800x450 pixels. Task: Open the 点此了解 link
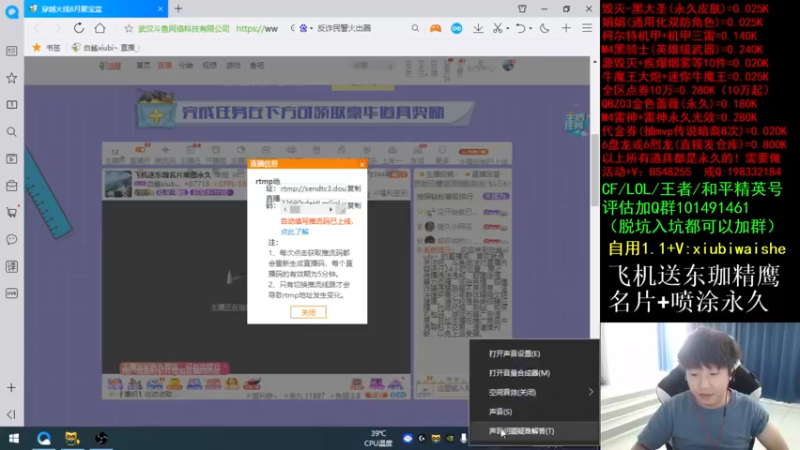[294, 232]
